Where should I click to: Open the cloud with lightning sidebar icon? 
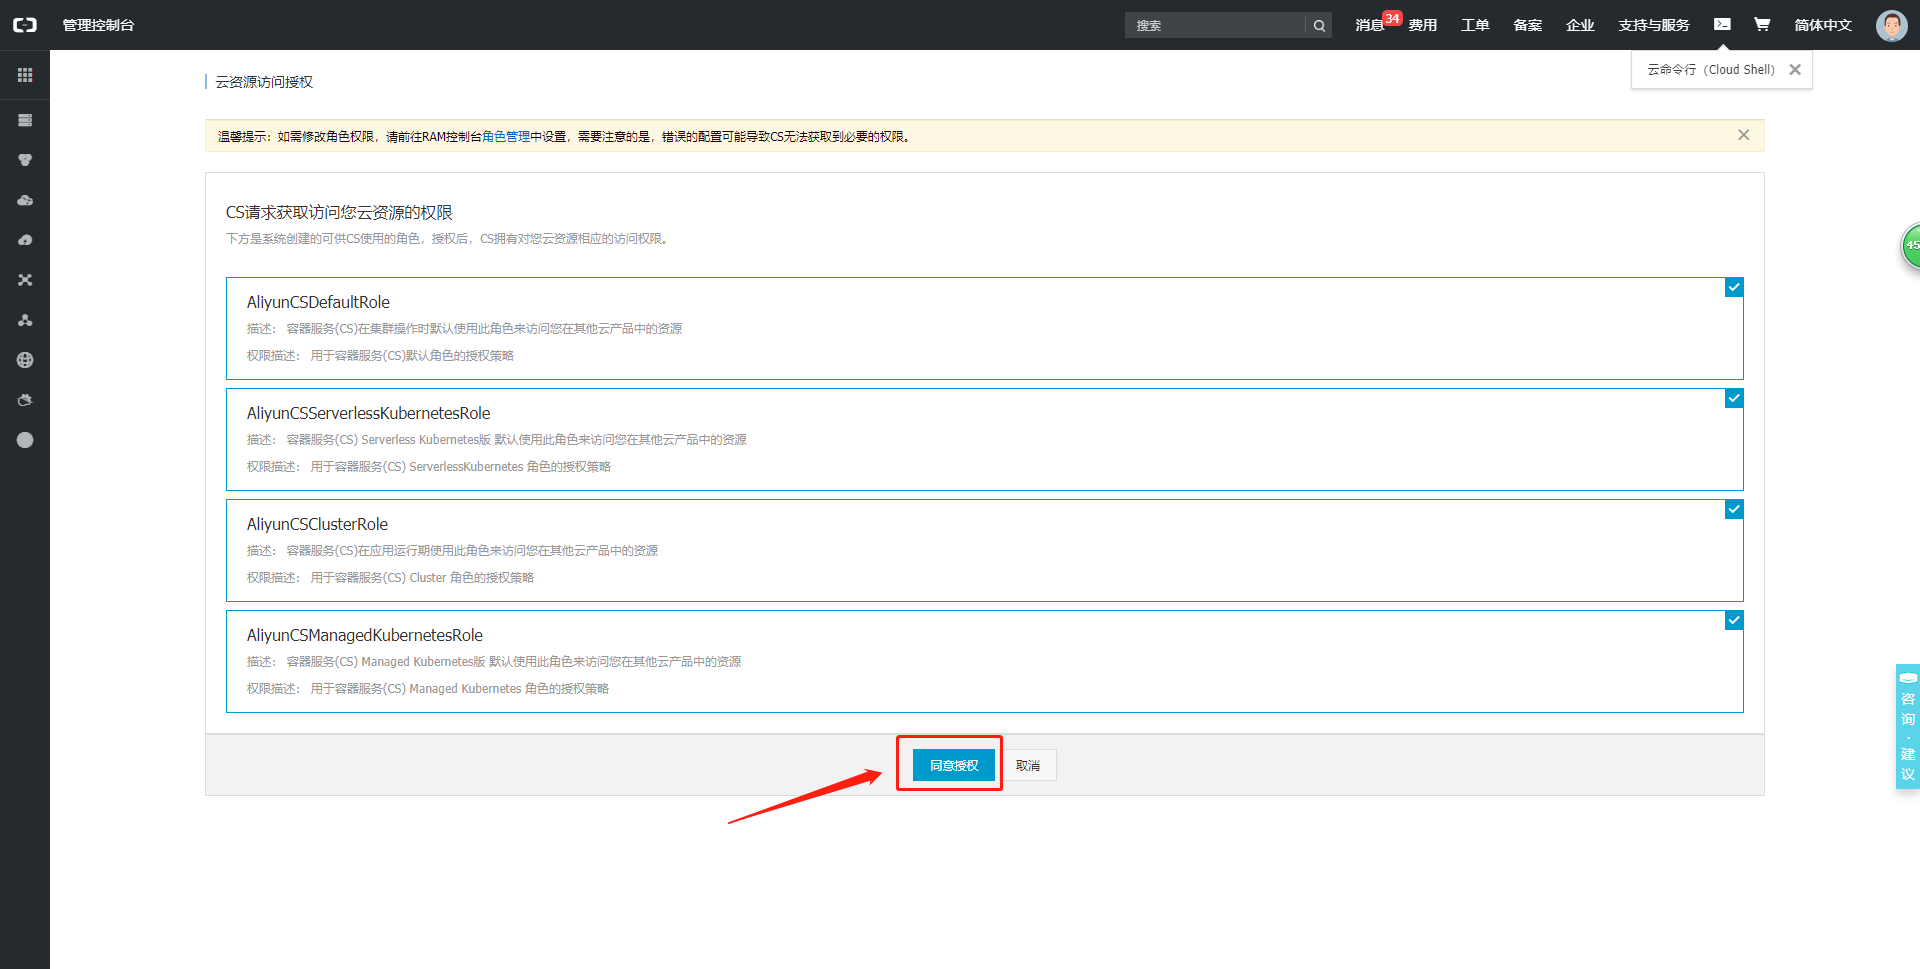click(x=25, y=240)
